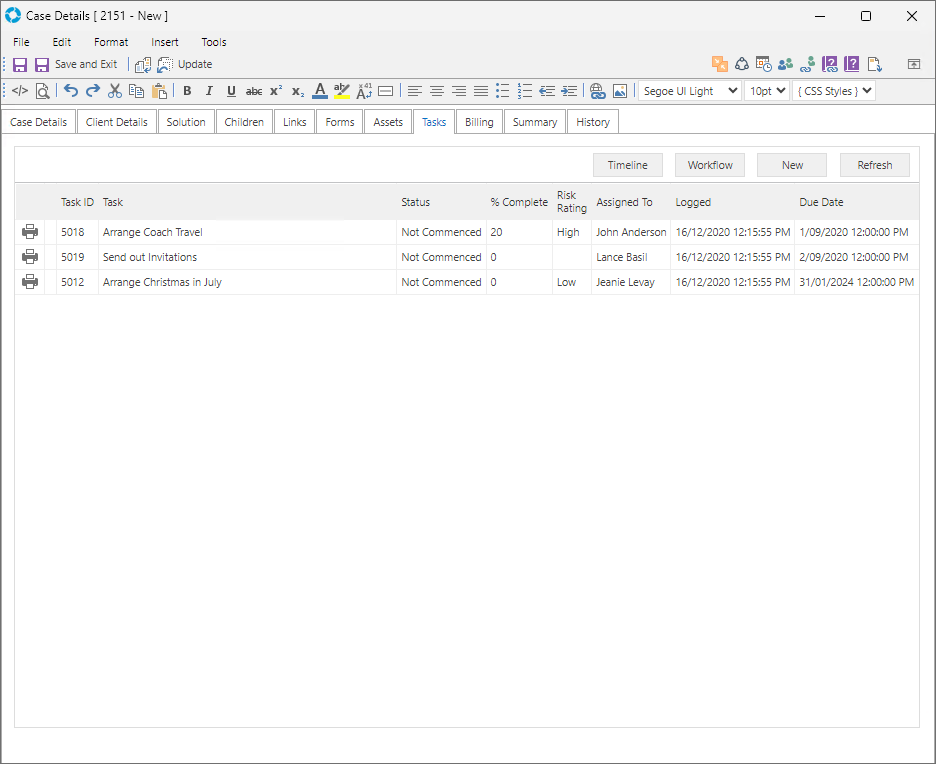Click the Cut scissors icon
936x764 pixels.
pyautogui.click(x=115, y=91)
